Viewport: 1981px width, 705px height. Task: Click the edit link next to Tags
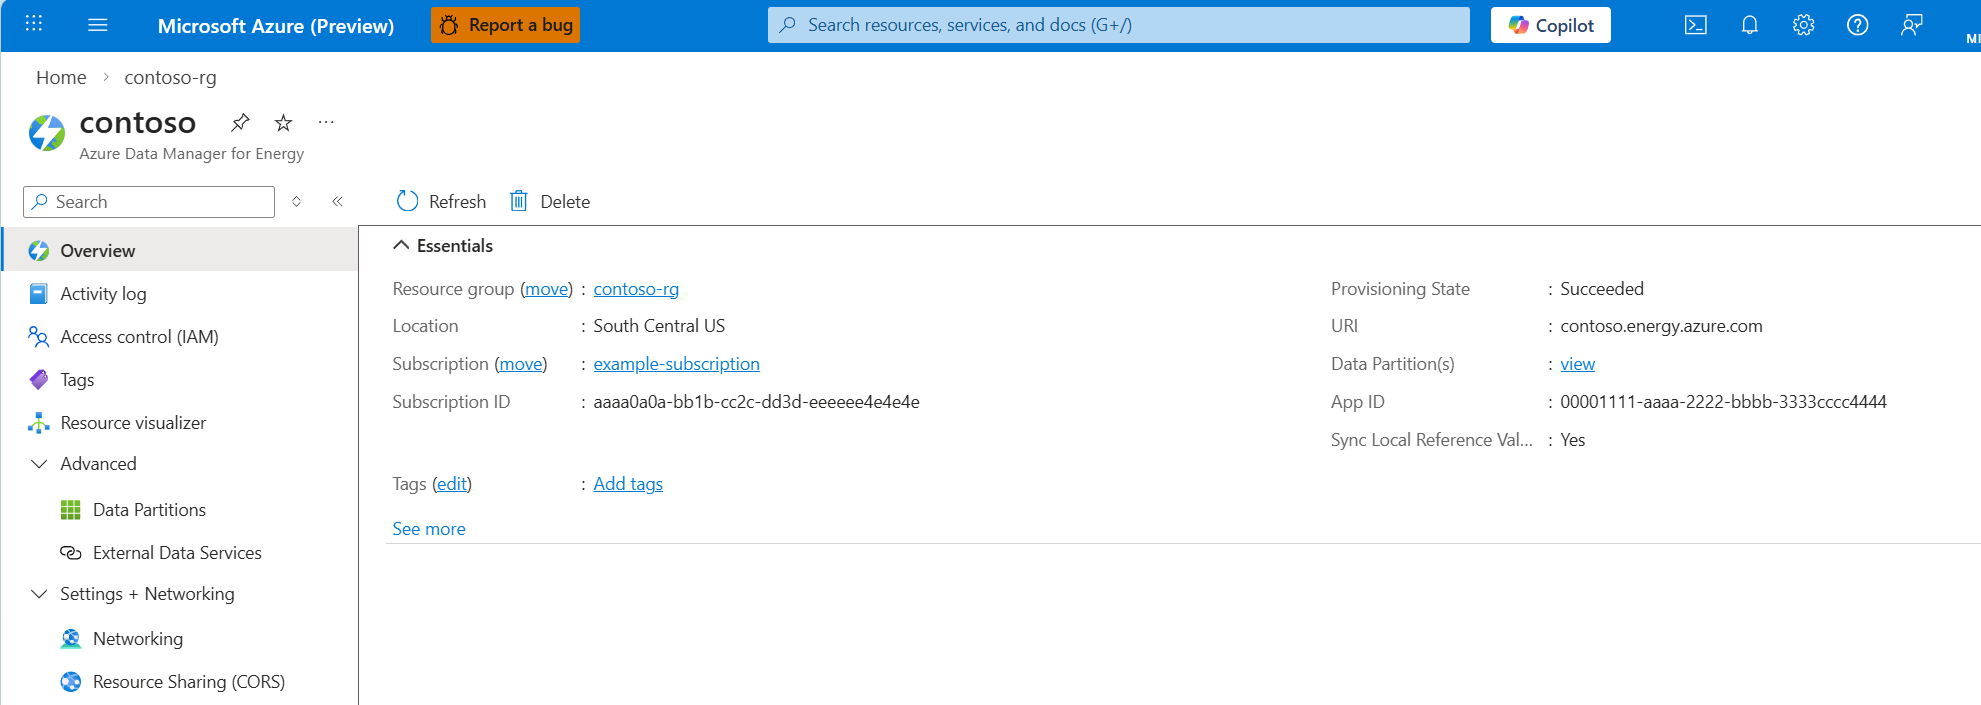click(x=452, y=484)
